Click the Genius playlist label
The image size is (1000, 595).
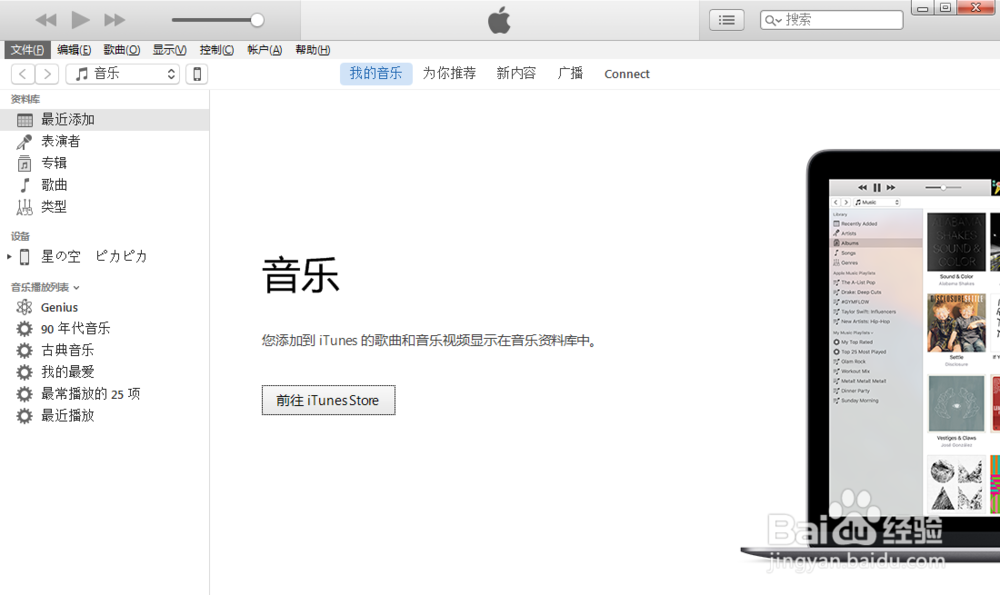(x=59, y=307)
